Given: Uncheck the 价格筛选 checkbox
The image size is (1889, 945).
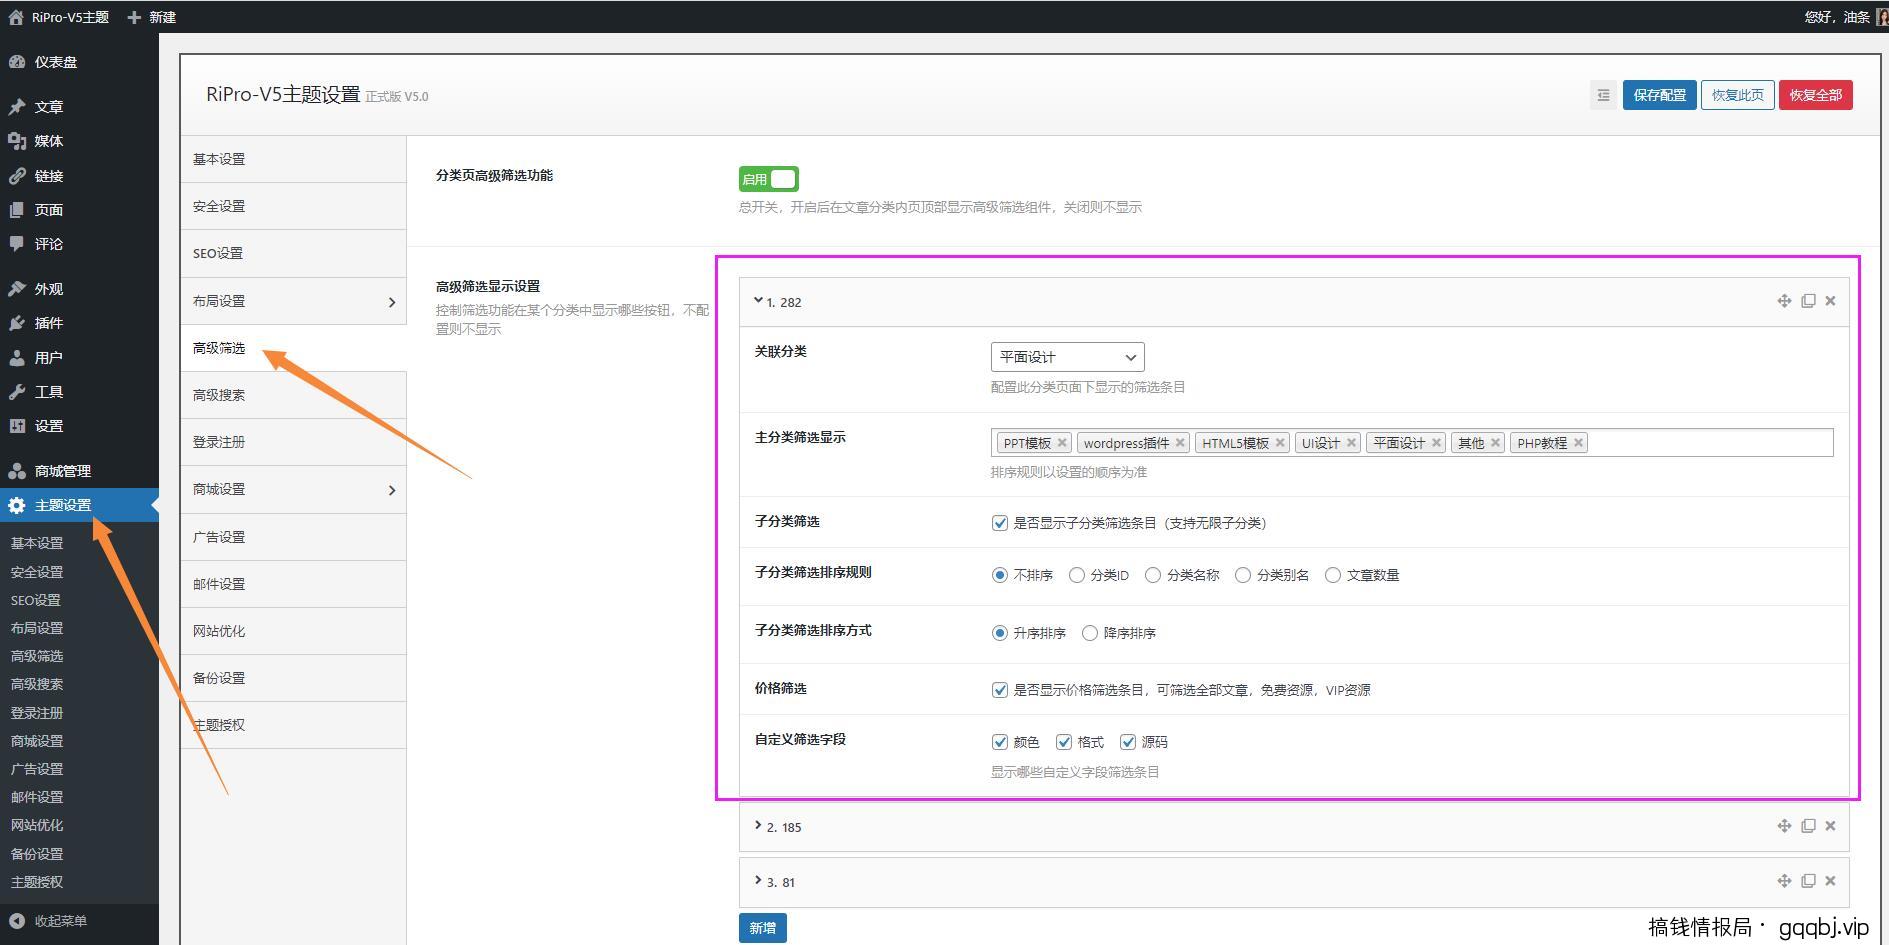Looking at the screenshot, I should [1000, 689].
